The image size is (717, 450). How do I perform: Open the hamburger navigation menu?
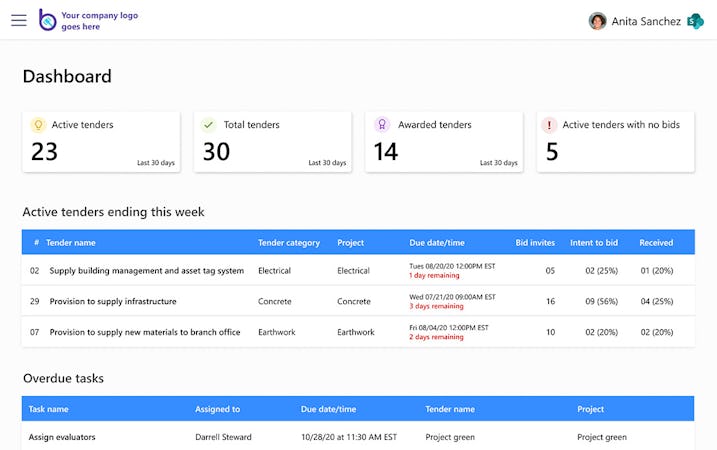tap(19, 20)
